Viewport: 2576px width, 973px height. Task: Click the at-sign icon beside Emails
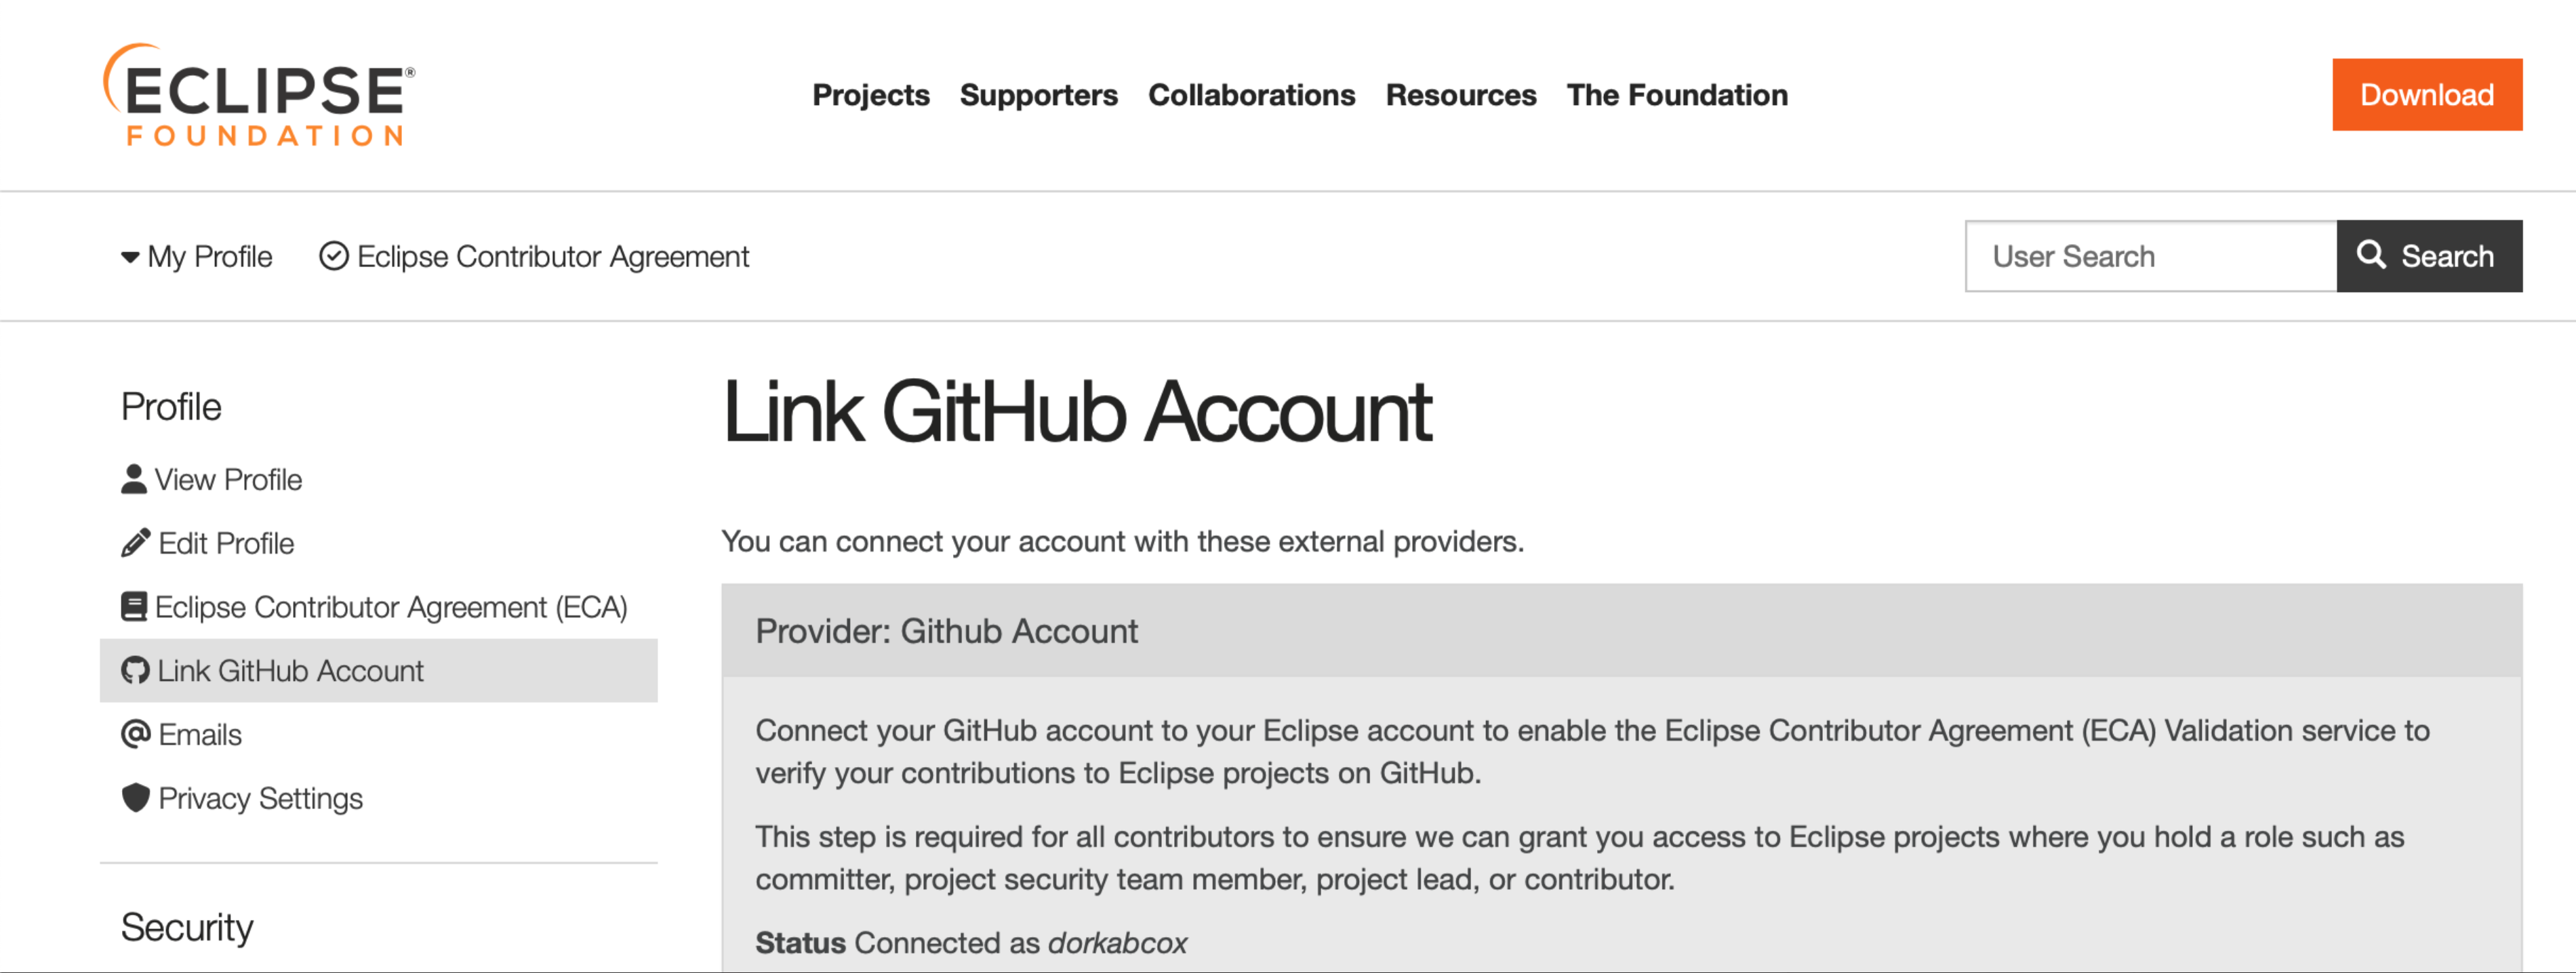coord(135,735)
